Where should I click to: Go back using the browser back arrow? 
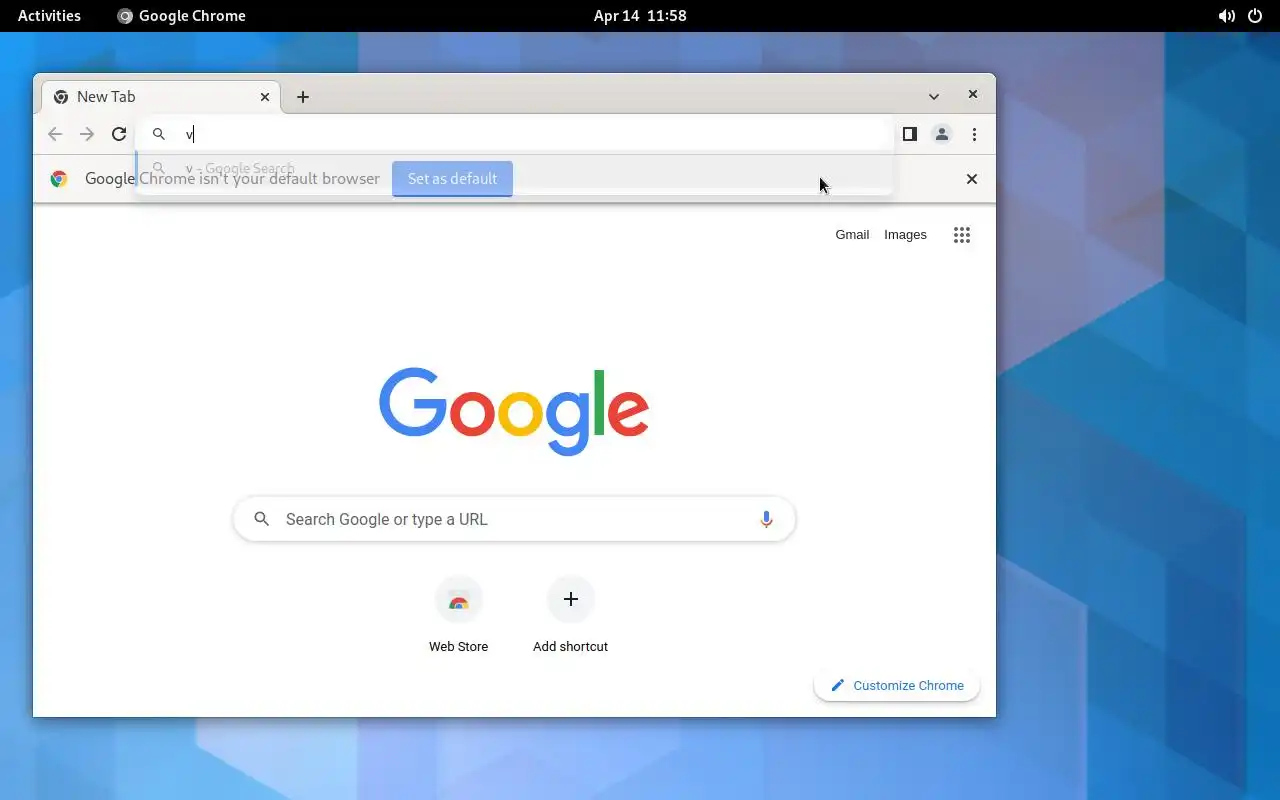point(55,134)
